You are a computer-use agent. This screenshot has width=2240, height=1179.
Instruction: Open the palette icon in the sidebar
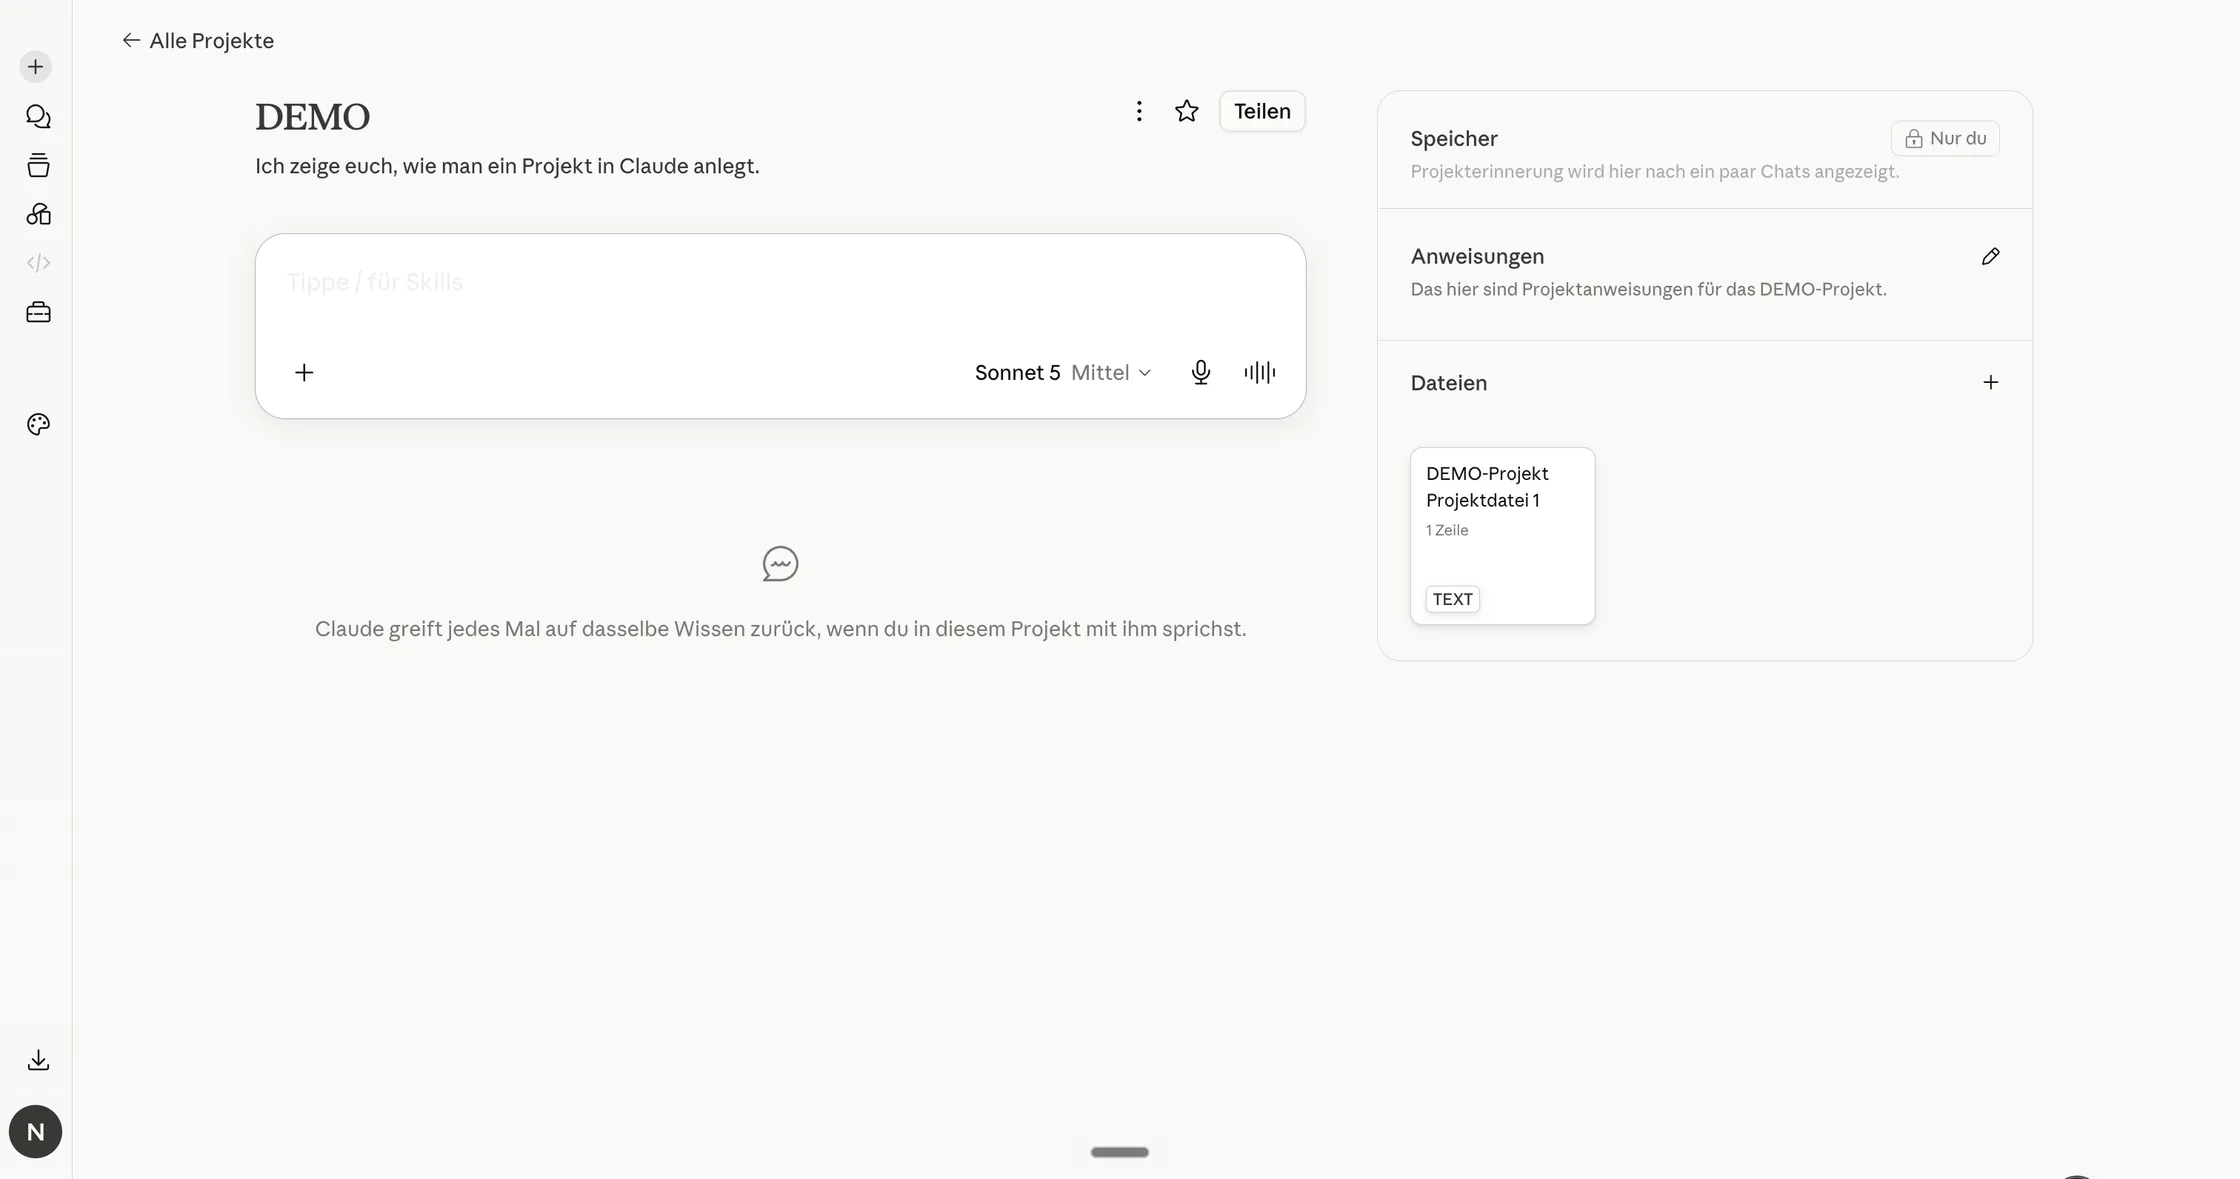(x=38, y=424)
